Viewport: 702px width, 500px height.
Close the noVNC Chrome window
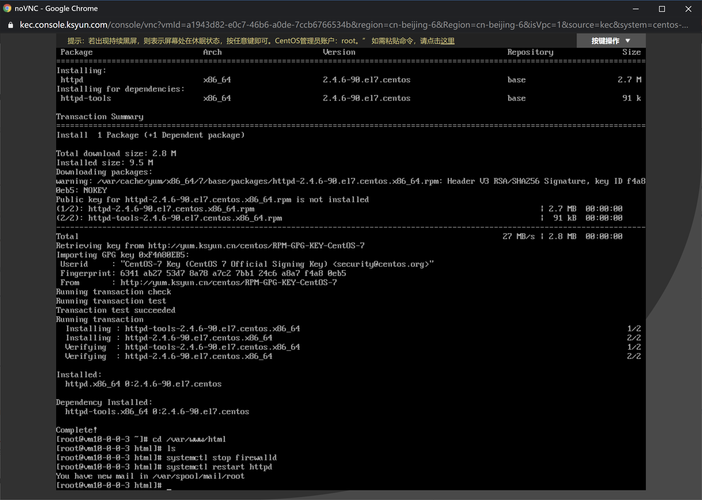click(x=688, y=9)
